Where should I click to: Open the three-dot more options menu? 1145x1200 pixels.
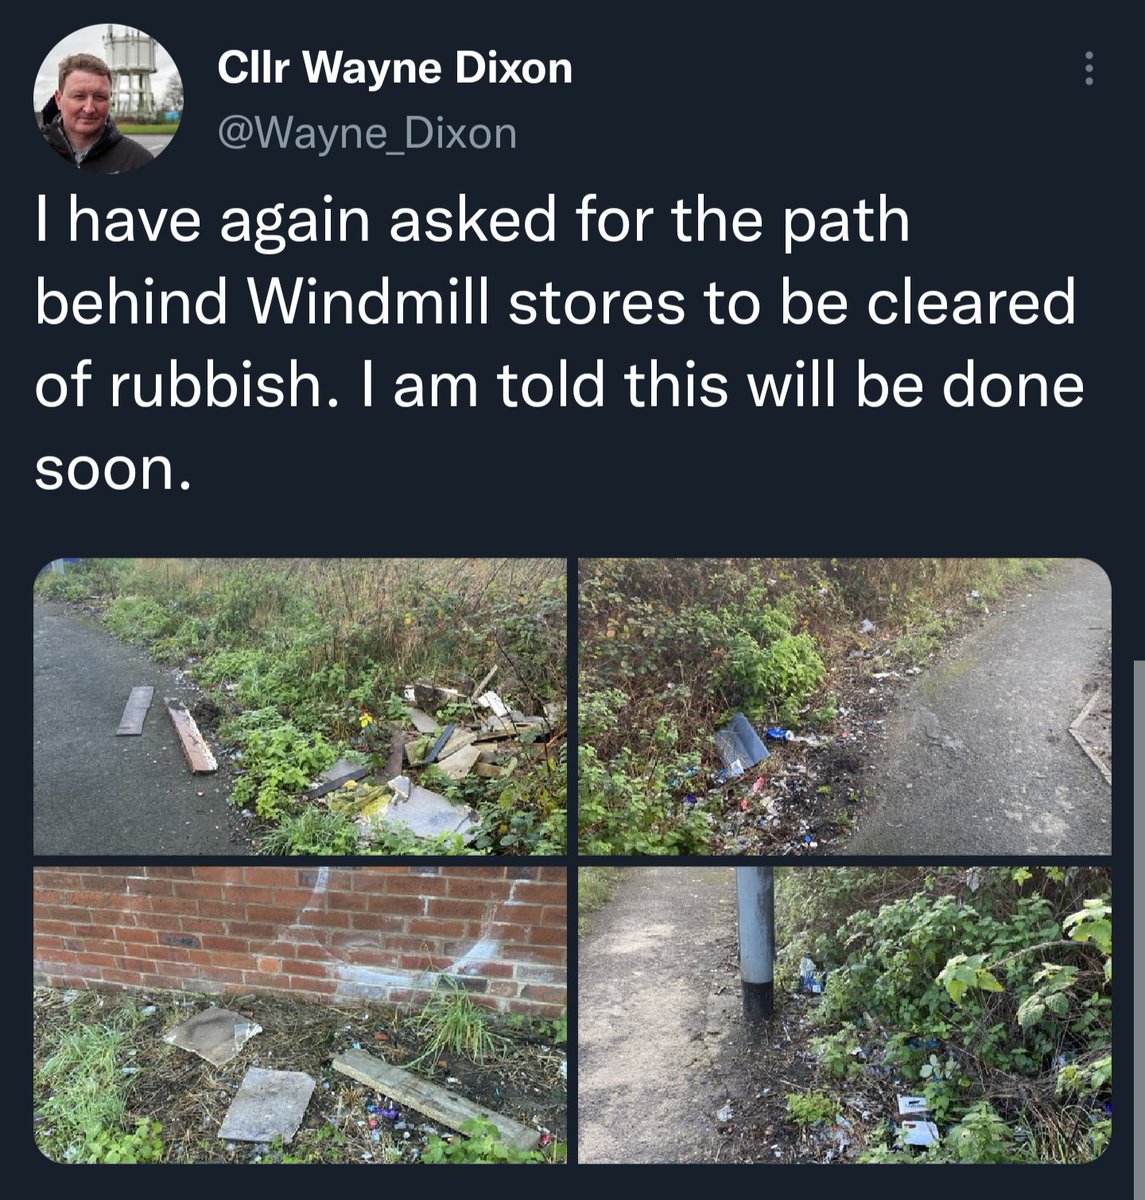1089,68
